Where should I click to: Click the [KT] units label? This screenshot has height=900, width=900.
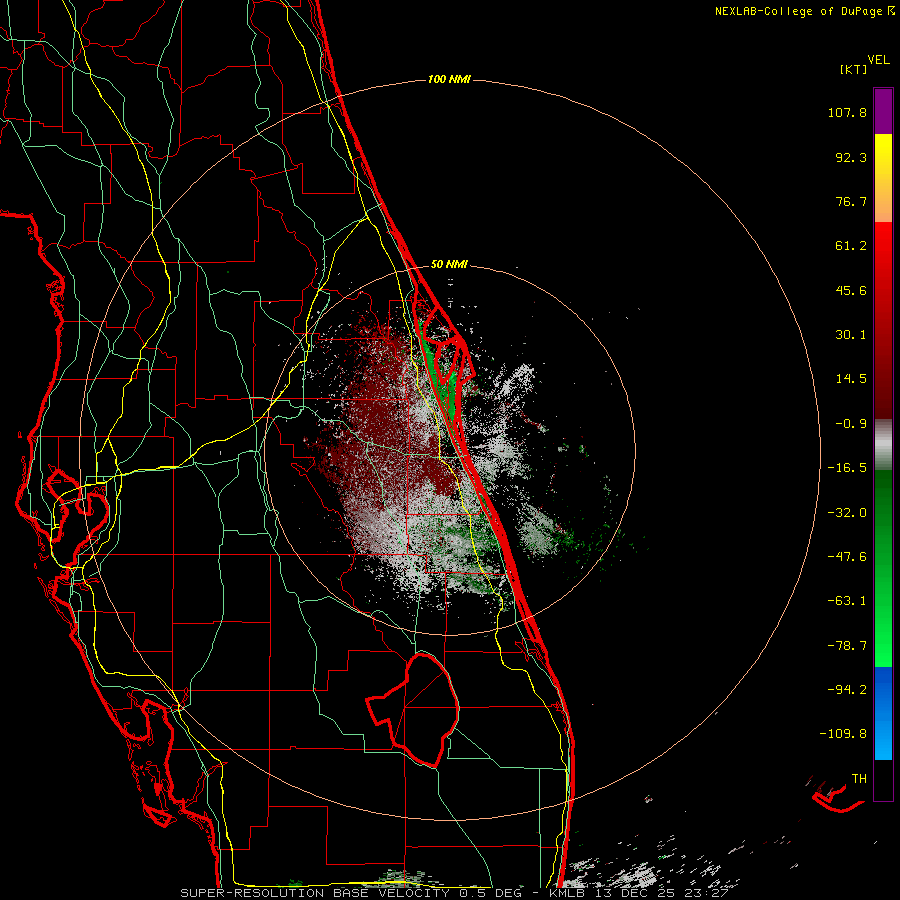click(854, 69)
